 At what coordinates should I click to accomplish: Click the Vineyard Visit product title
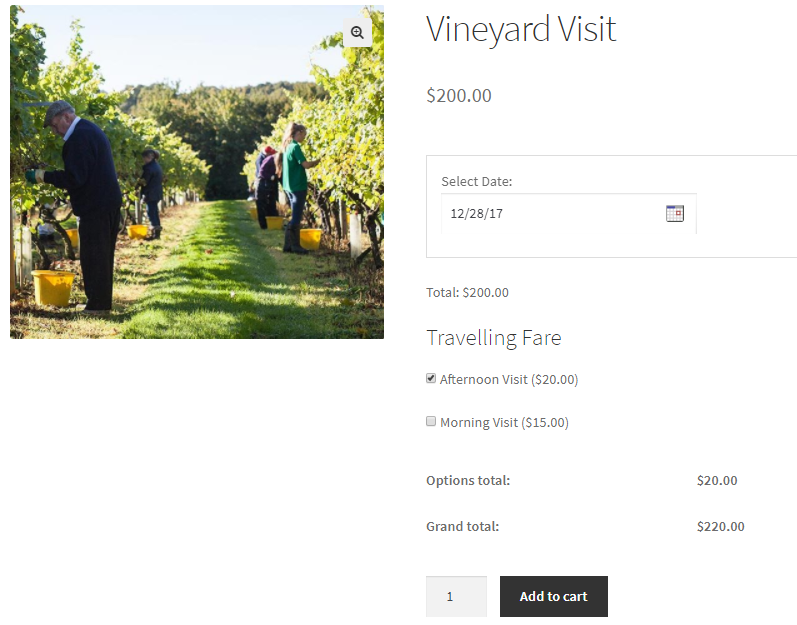click(x=521, y=29)
